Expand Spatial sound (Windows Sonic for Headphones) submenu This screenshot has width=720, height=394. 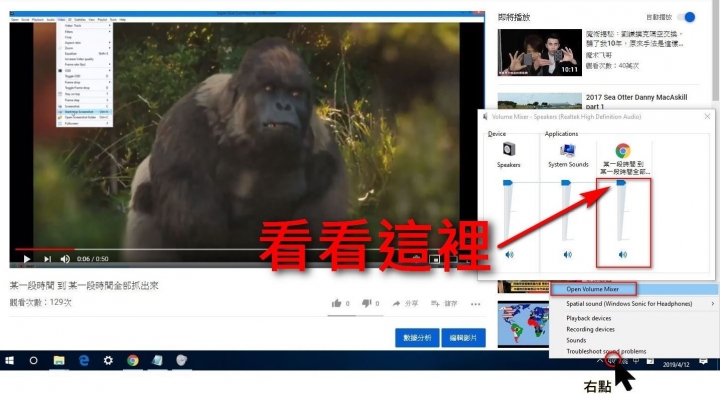[634, 304]
